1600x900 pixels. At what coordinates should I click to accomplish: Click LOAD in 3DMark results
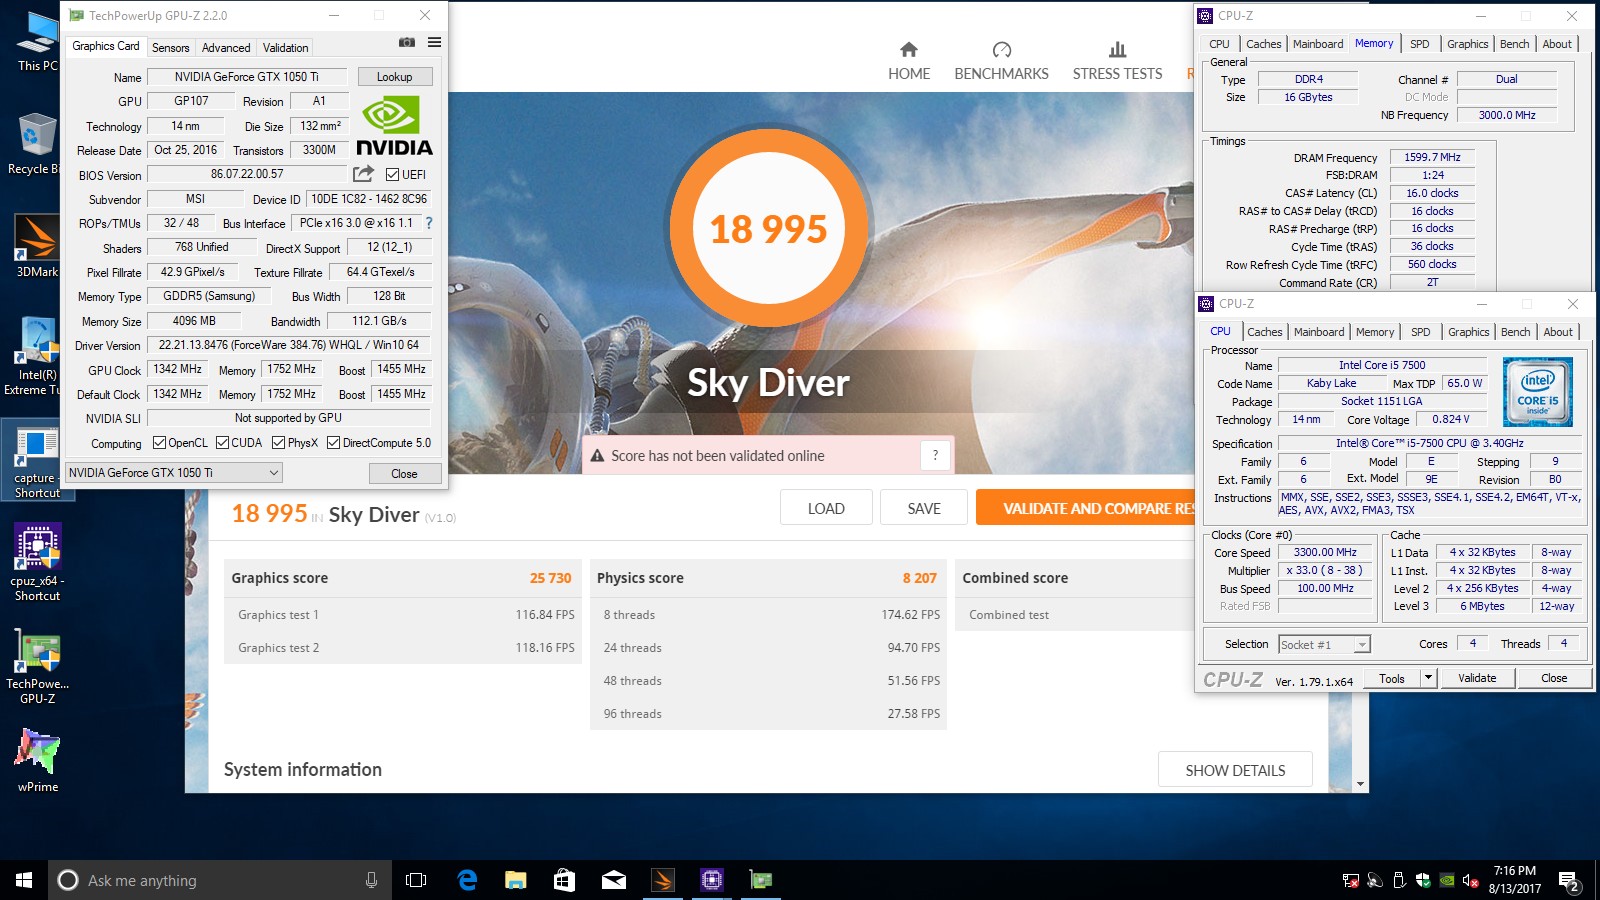(x=826, y=508)
